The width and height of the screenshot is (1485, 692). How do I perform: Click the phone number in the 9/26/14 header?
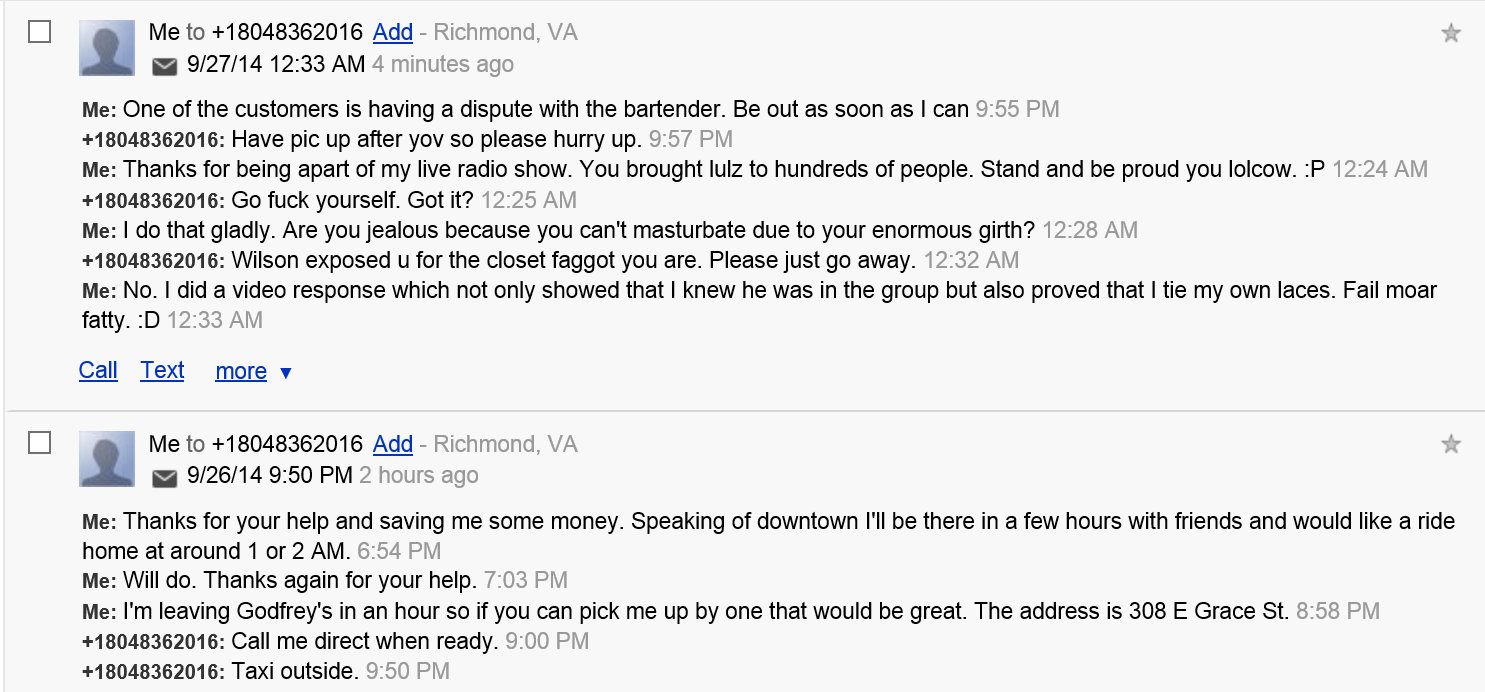pos(287,444)
